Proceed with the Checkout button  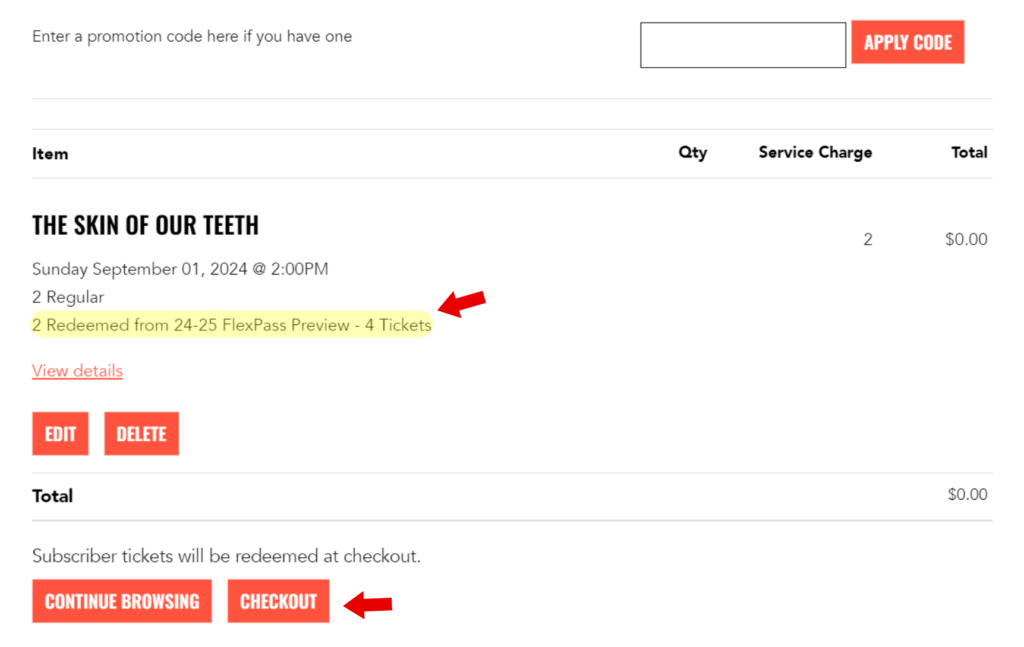(278, 601)
